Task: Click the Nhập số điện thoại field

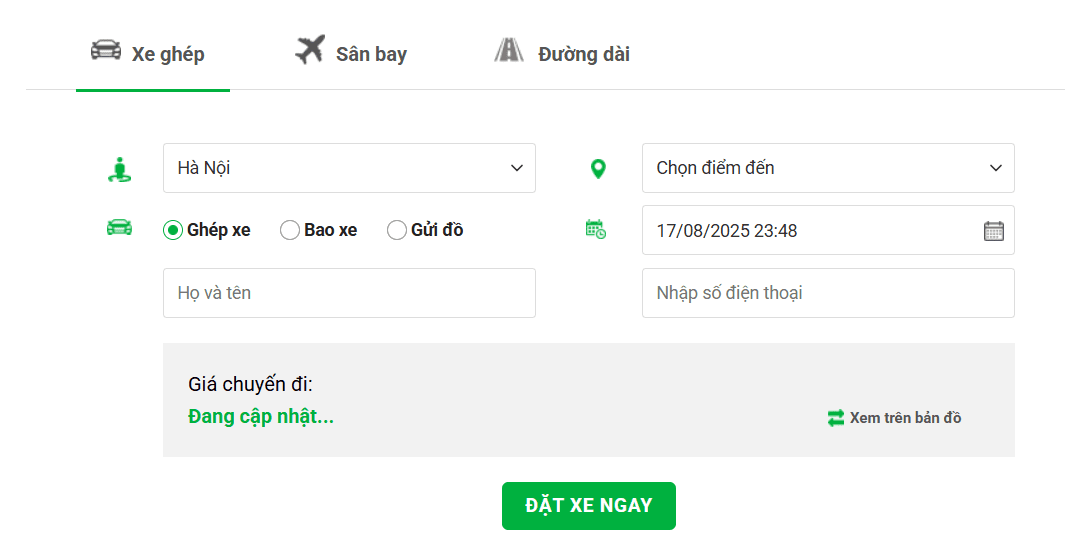Action: pyautogui.click(x=828, y=293)
